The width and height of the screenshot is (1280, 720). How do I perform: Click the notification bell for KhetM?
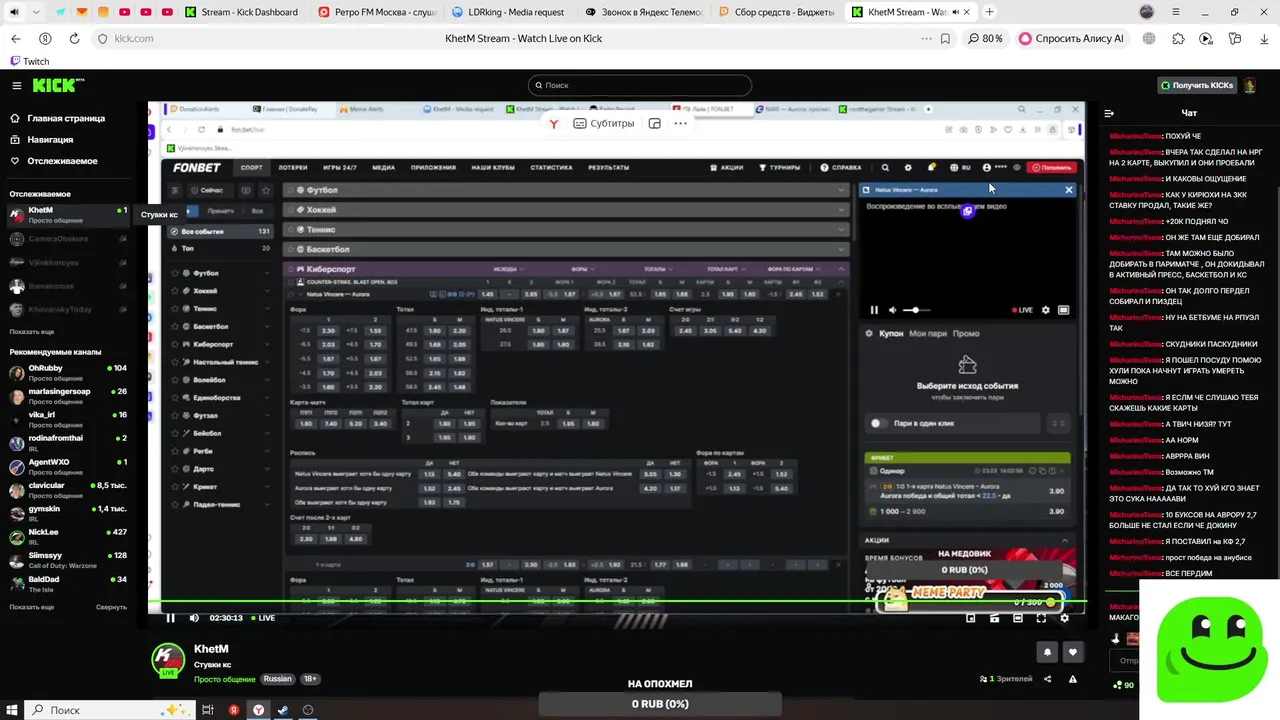tap(1047, 652)
